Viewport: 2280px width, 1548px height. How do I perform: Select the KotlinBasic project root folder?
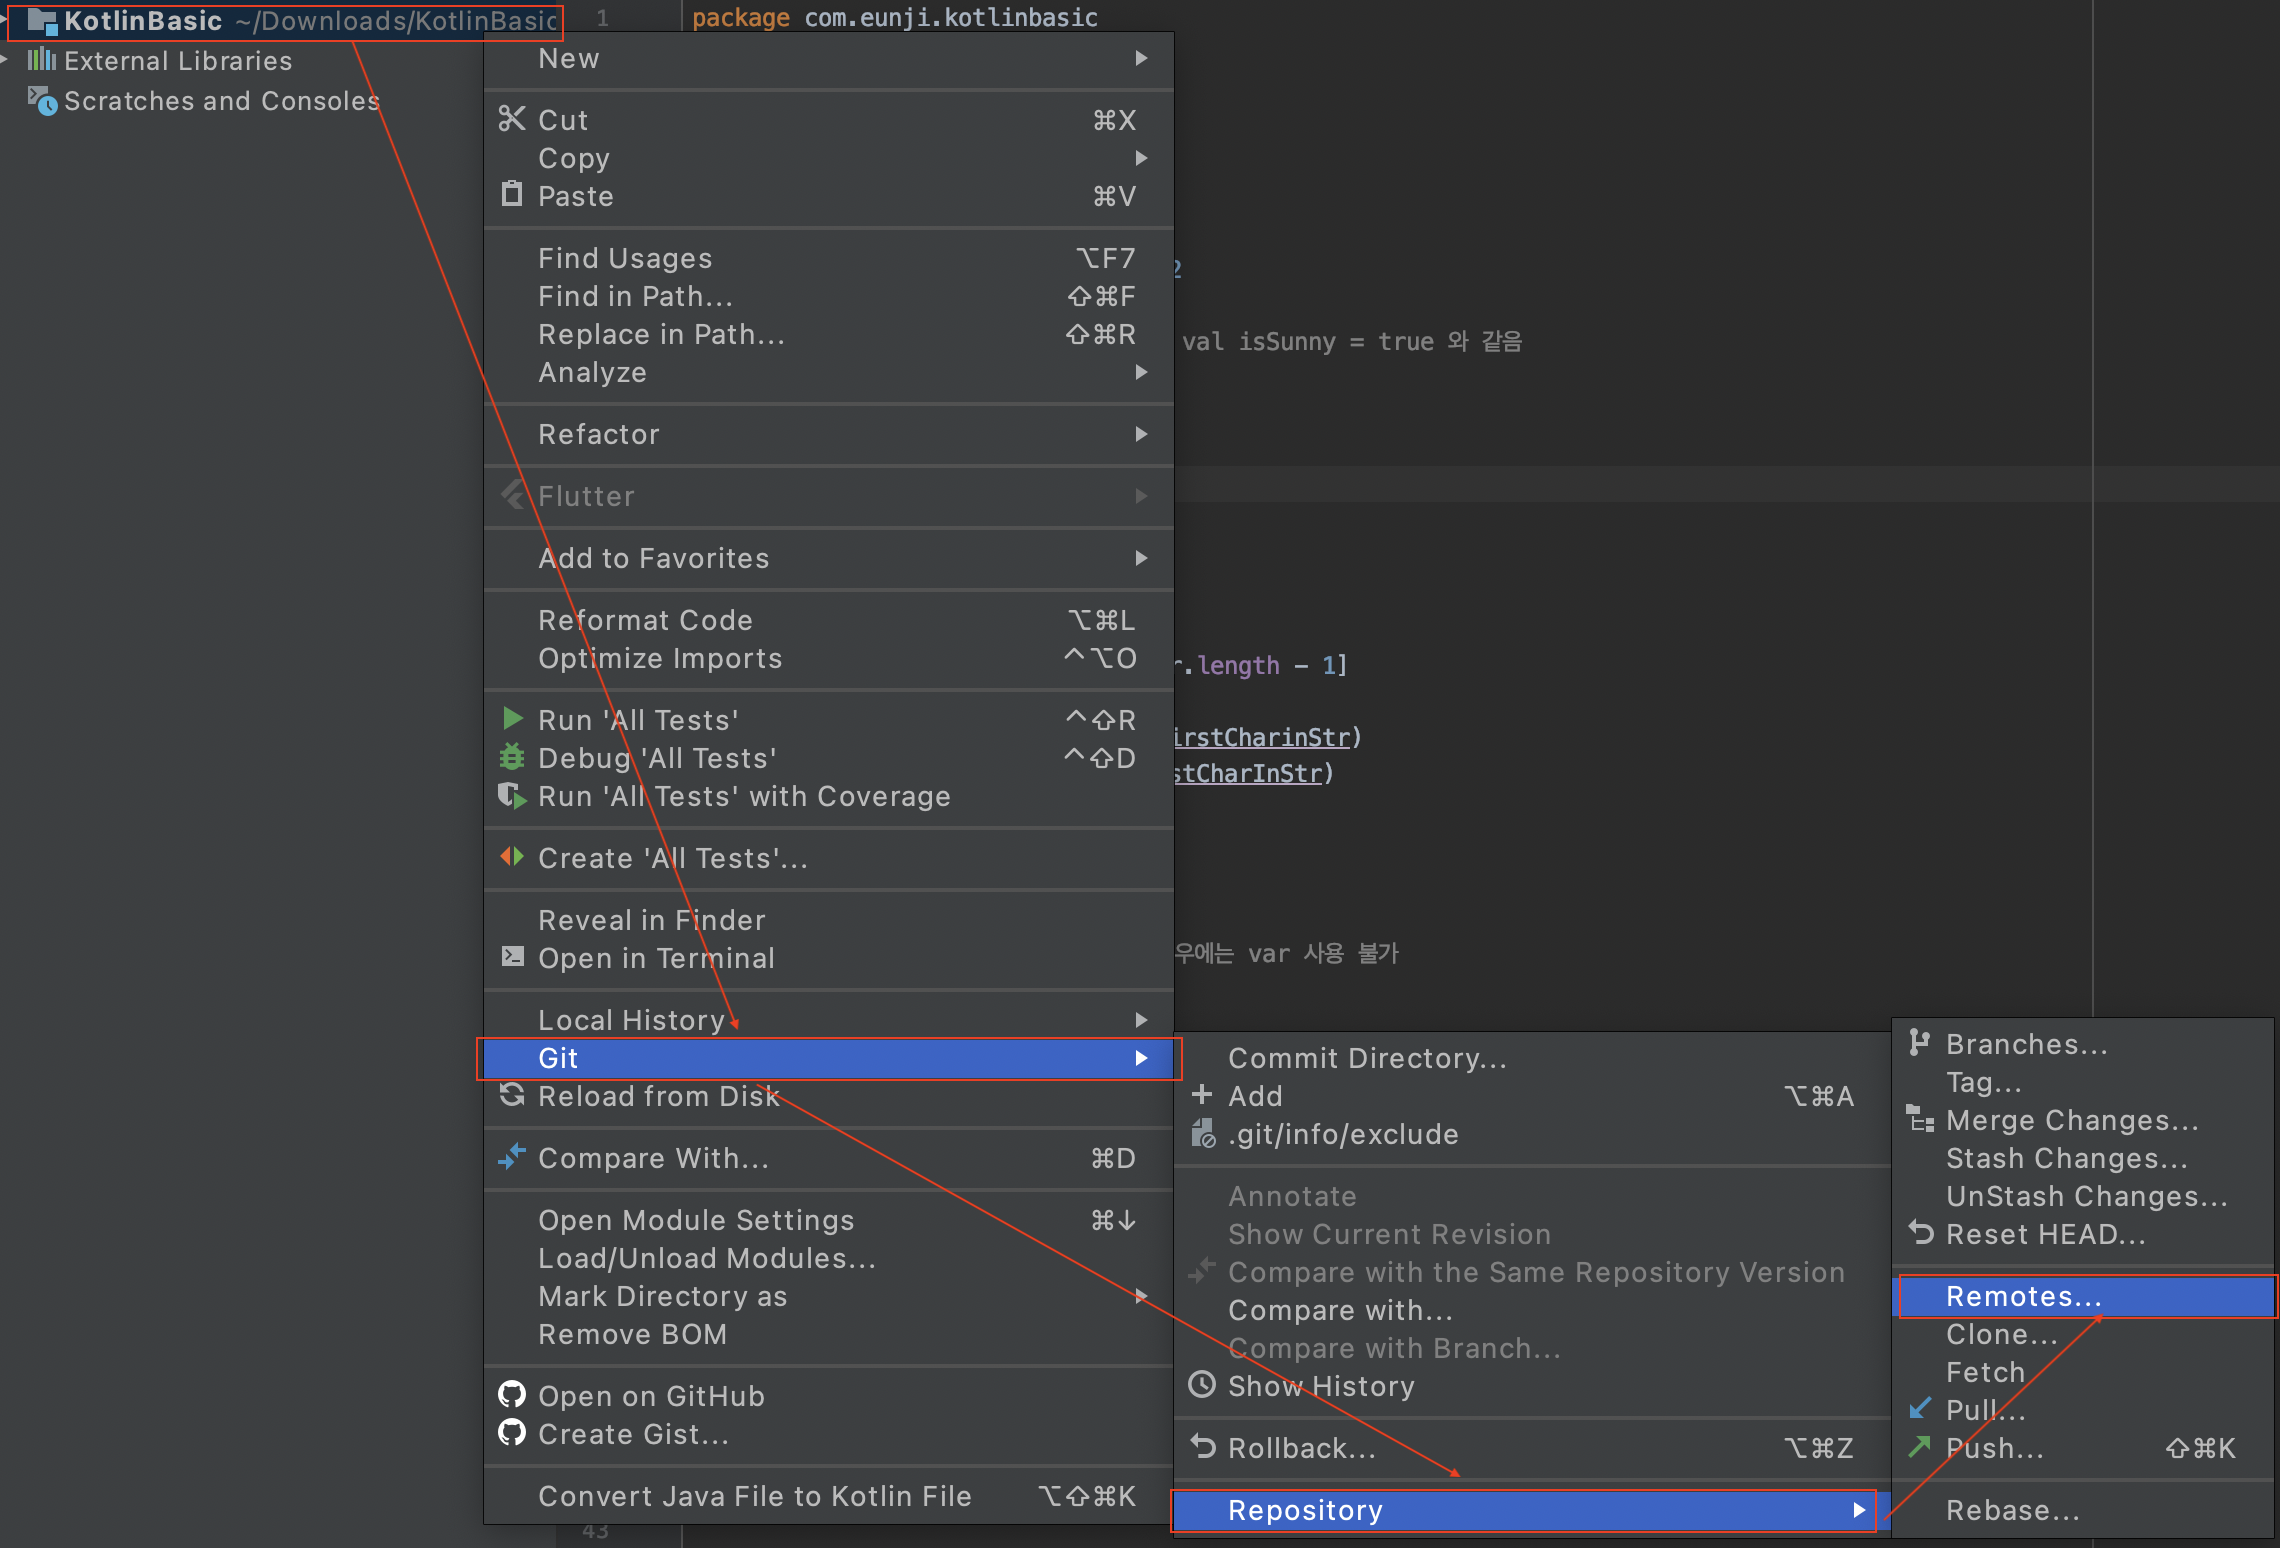pos(143,20)
